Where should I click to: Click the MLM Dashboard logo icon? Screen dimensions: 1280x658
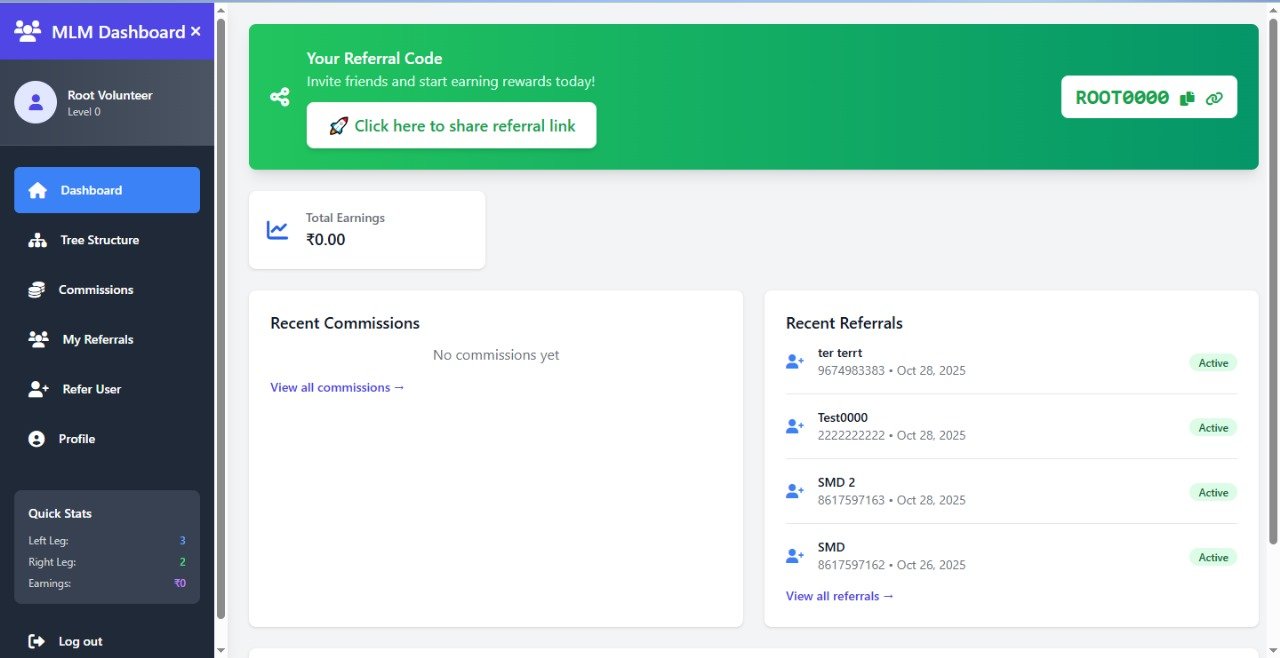(x=28, y=31)
